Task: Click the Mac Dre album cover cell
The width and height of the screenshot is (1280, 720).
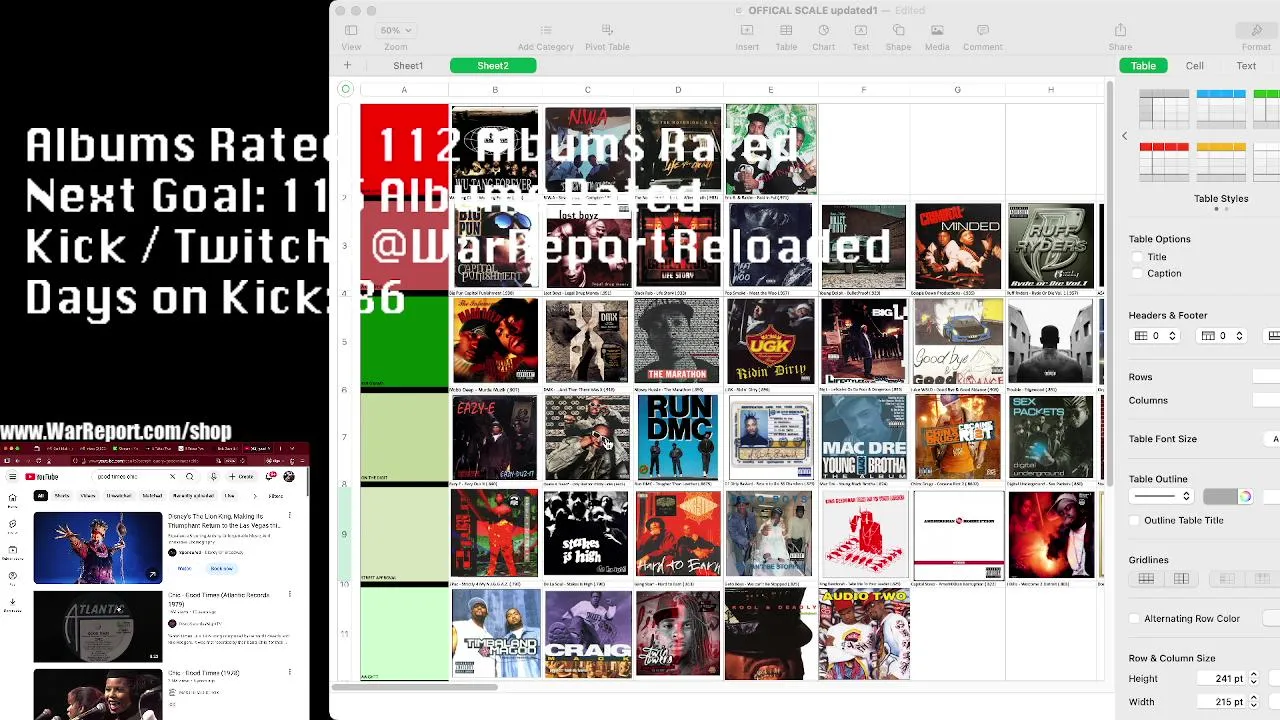Action: [864, 437]
